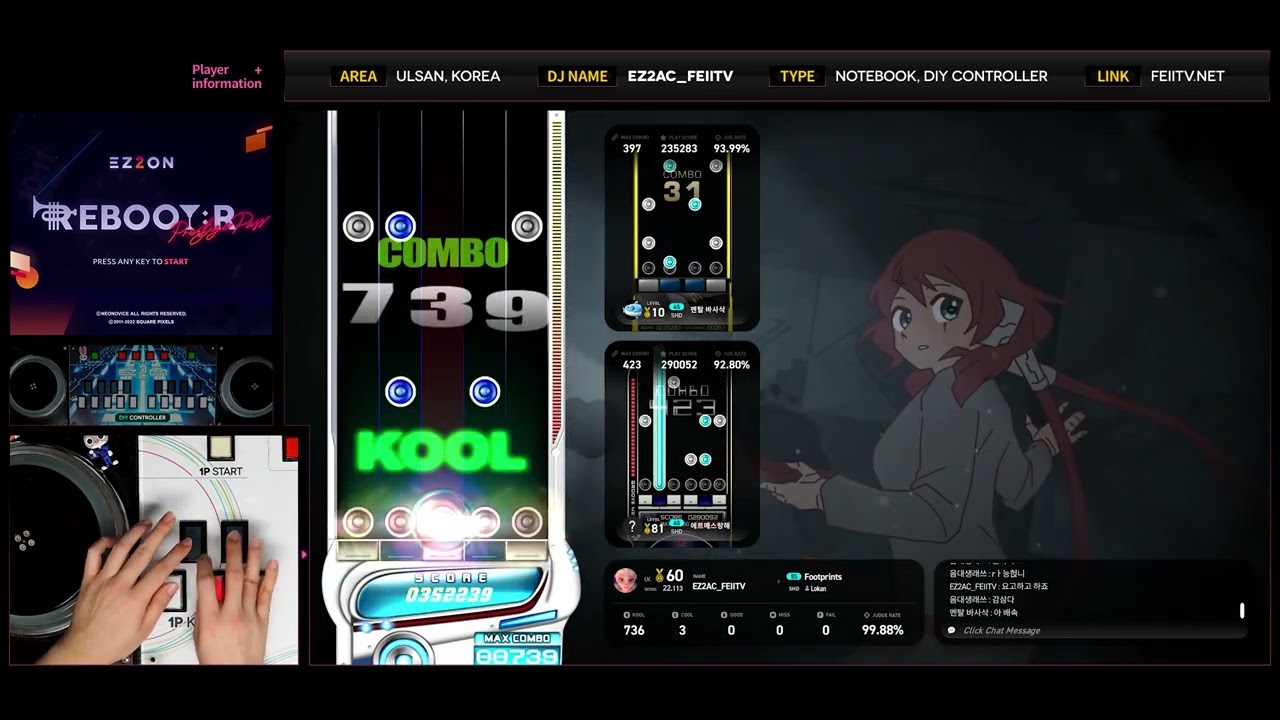
Task: Click the right speaker dial in controller overlay
Action: [247, 385]
